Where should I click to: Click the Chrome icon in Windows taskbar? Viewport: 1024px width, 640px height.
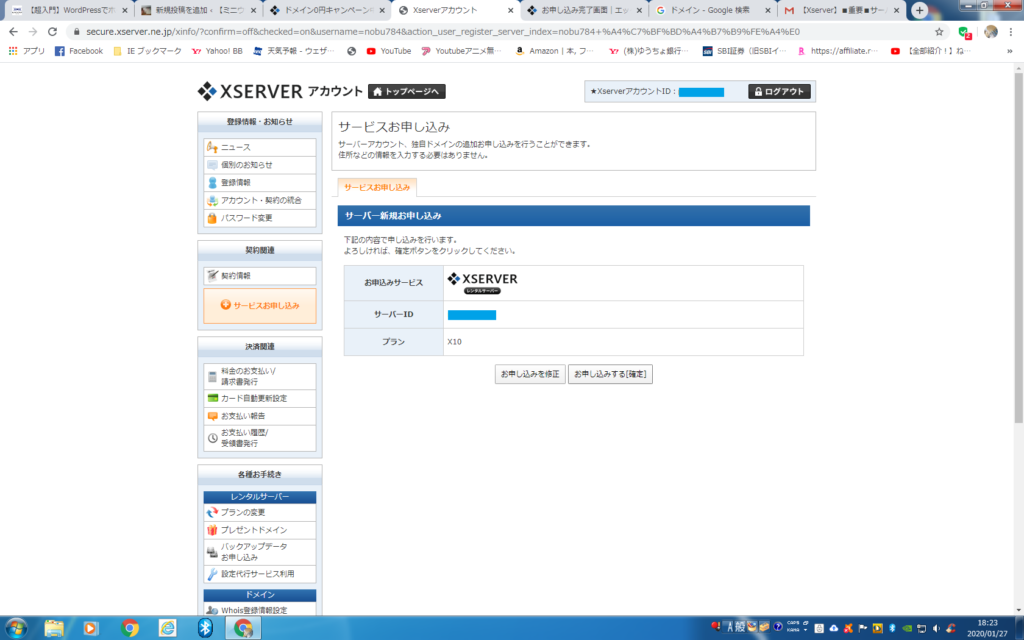coord(130,627)
